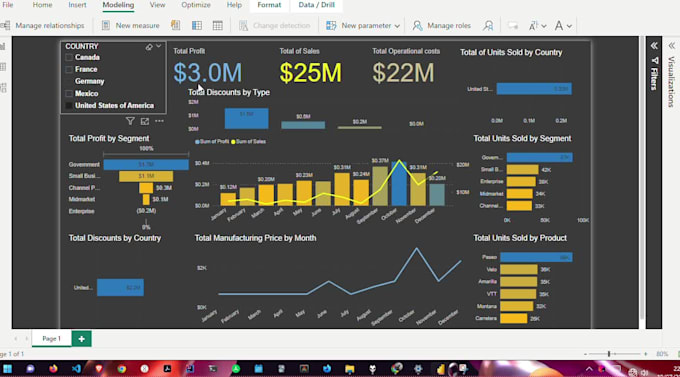The image size is (680, 377).
Task: Check the Canada checkbox in slicer
Action: (x=69, y=57)
